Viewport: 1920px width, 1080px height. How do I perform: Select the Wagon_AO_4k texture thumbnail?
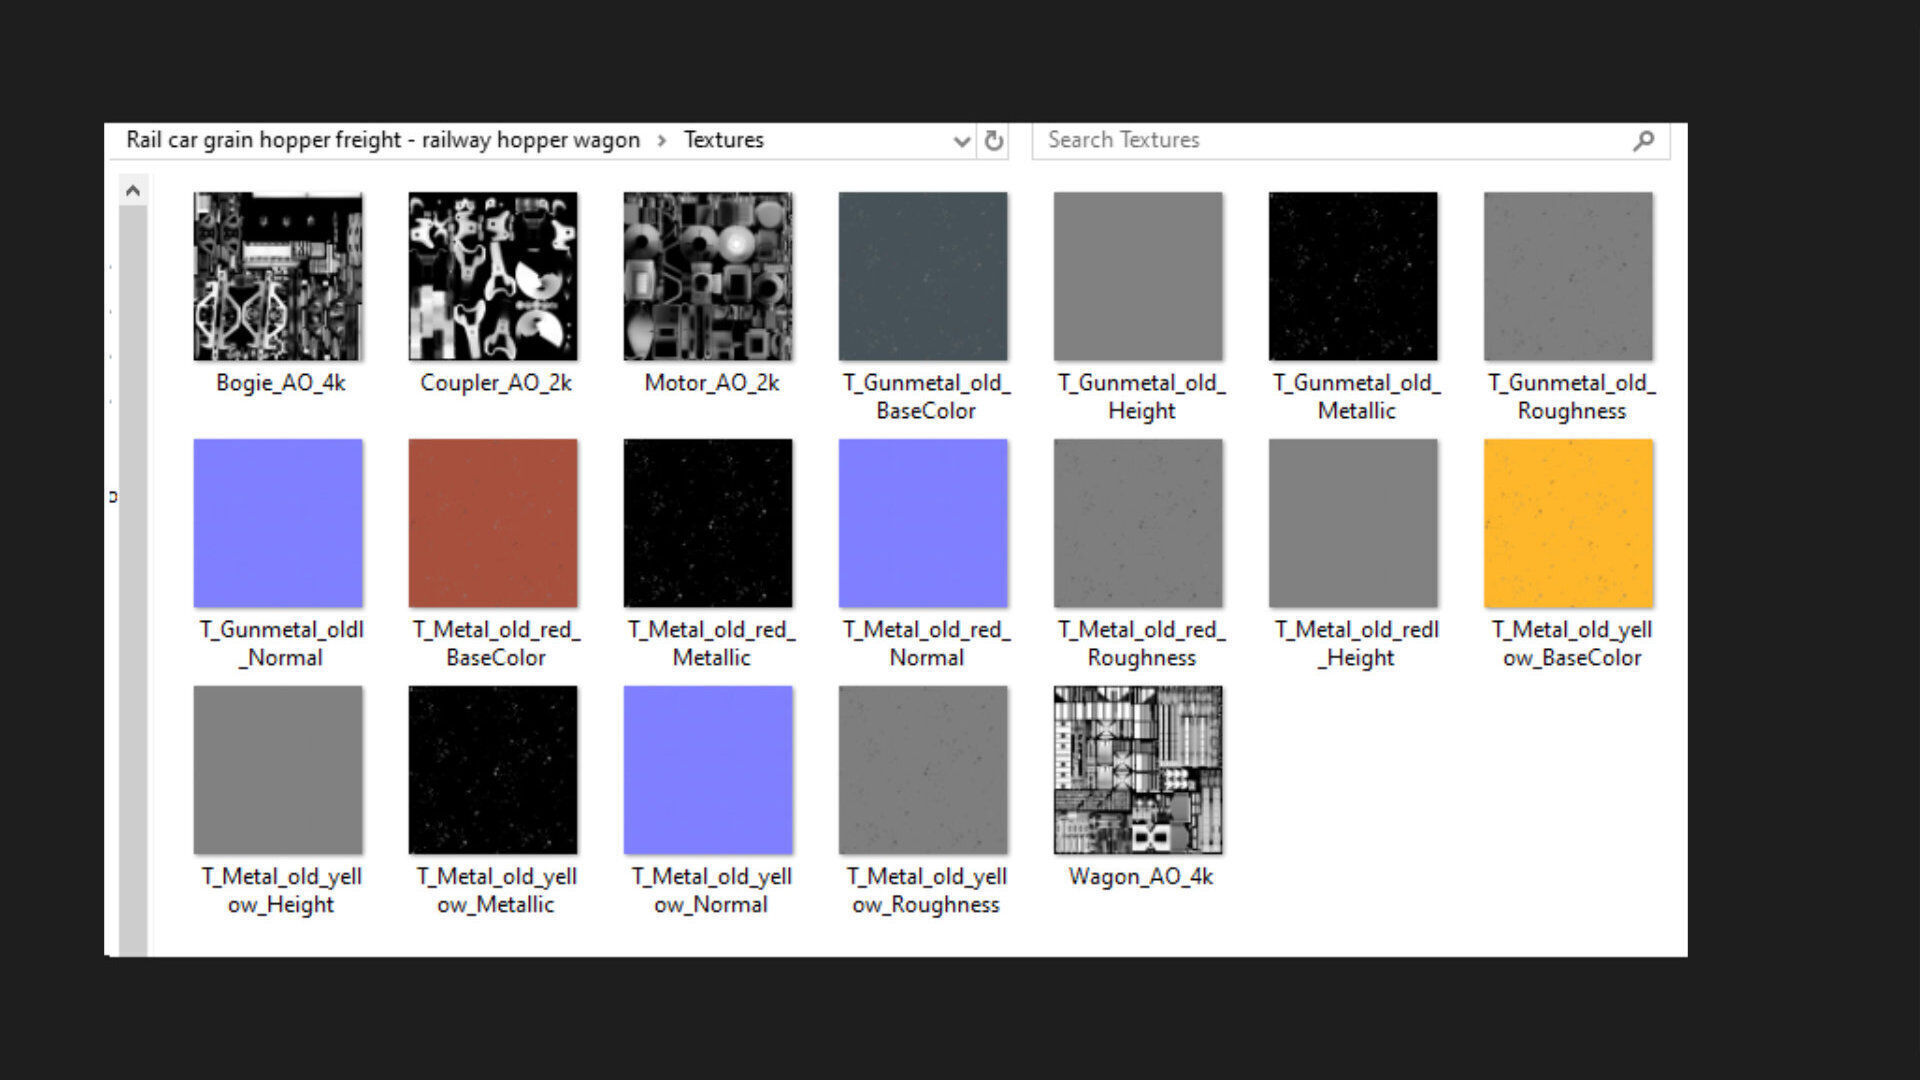[x=1138, y=770]
